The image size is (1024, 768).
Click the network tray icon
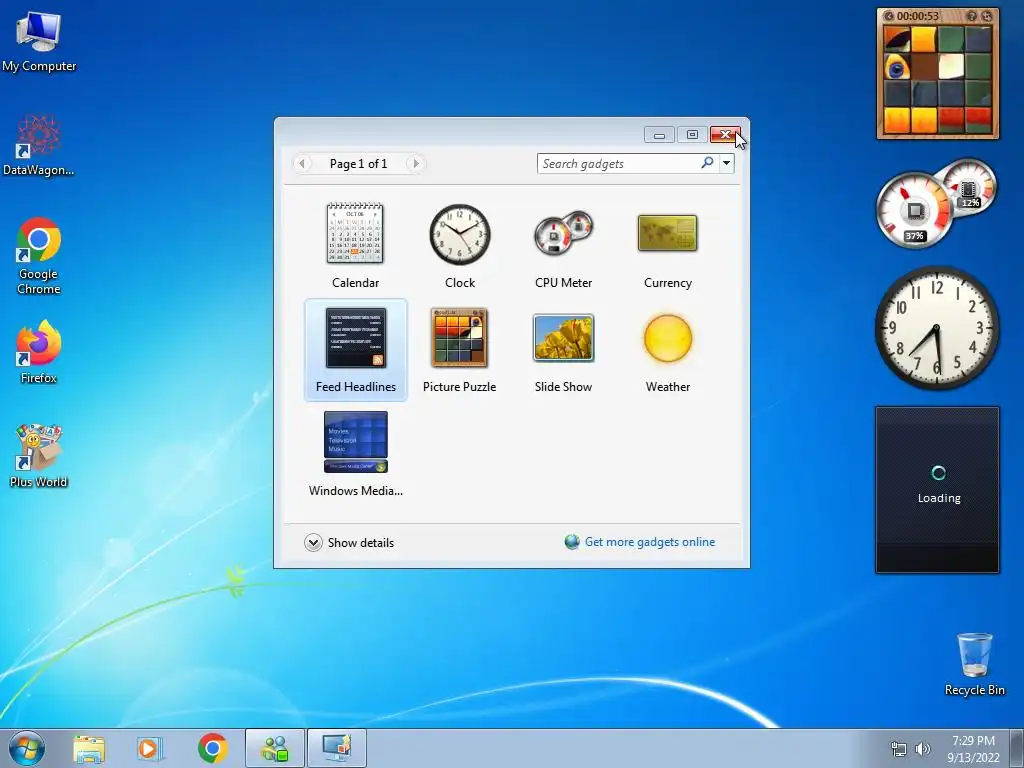click(899, 750)
